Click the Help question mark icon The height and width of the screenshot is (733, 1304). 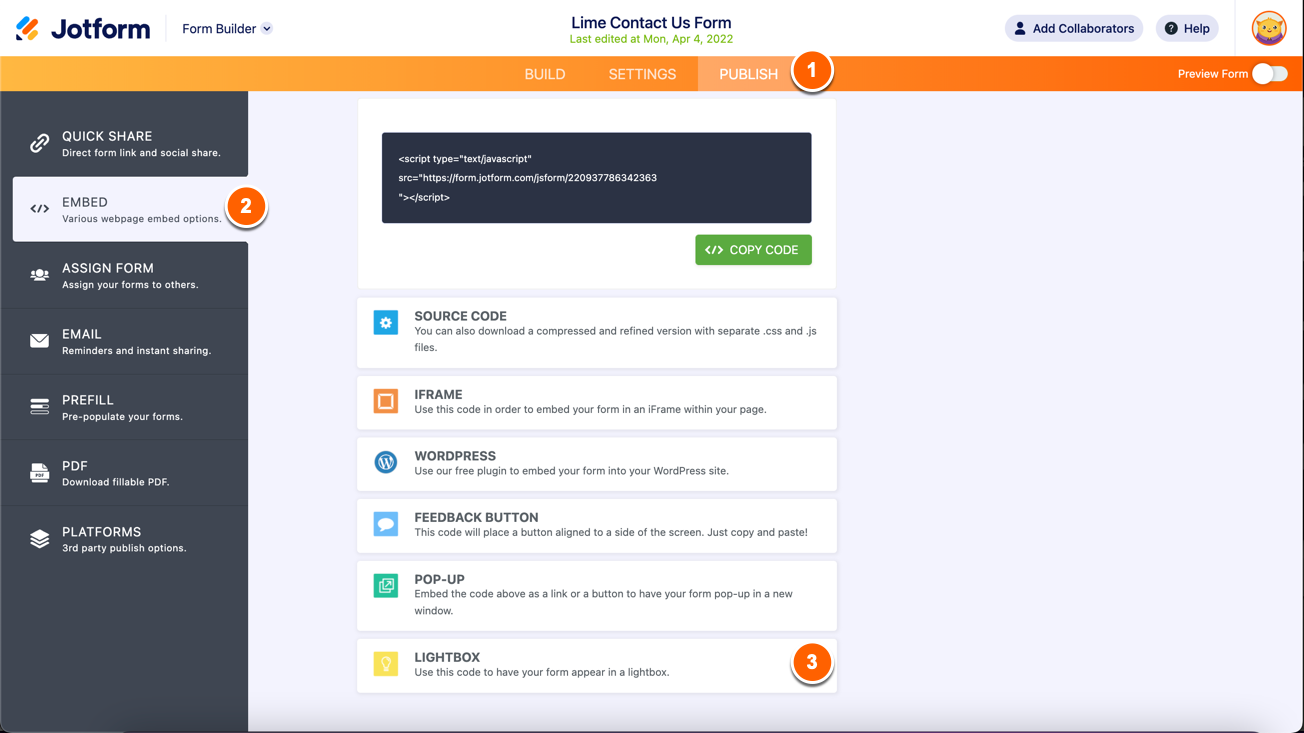pos(1171,29)
